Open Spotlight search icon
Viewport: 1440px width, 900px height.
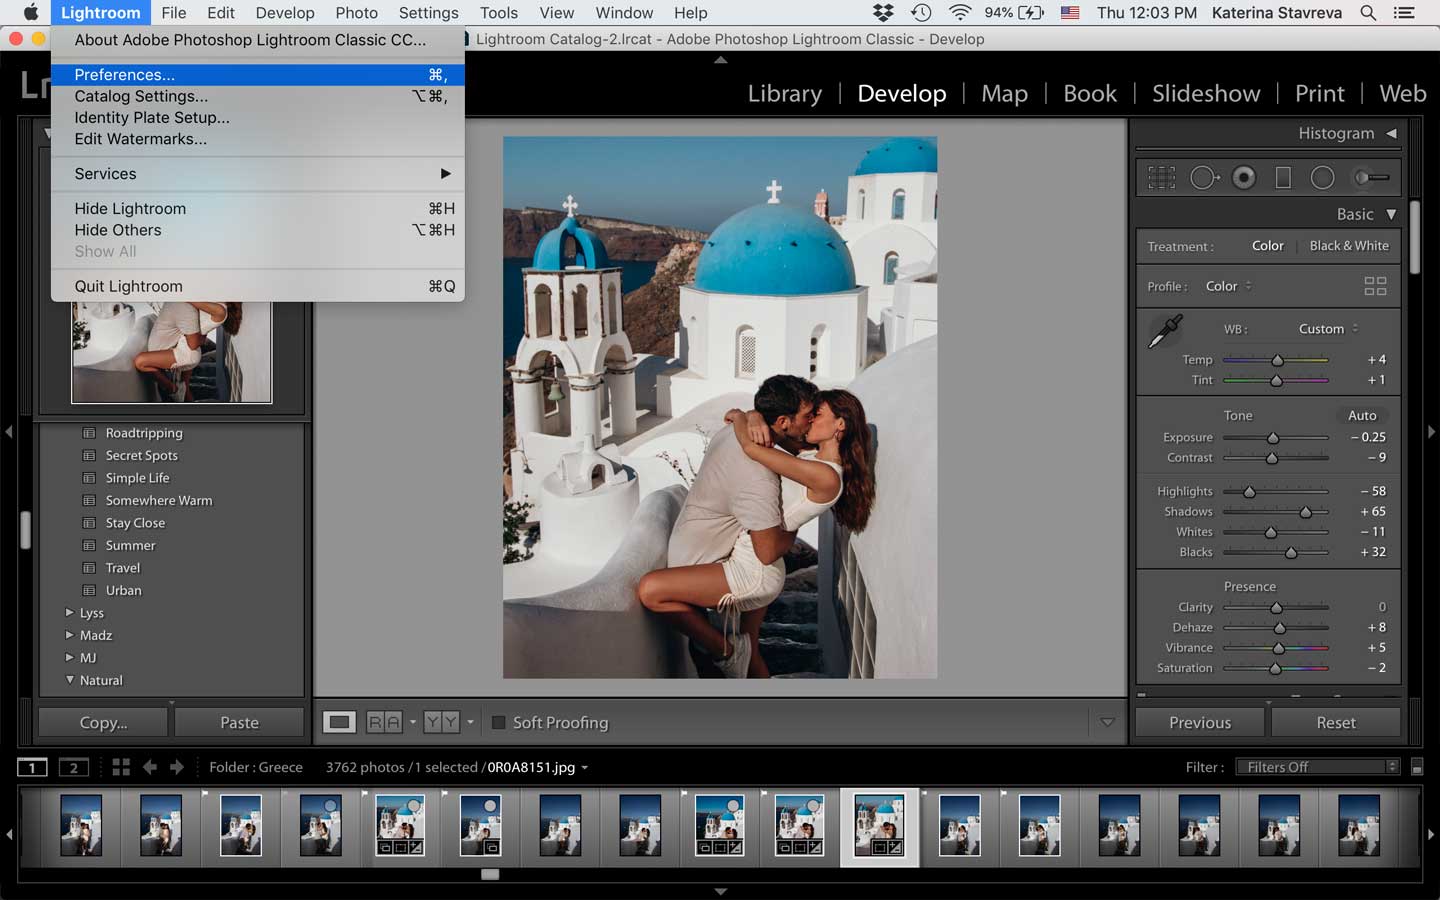(1368, 13)
